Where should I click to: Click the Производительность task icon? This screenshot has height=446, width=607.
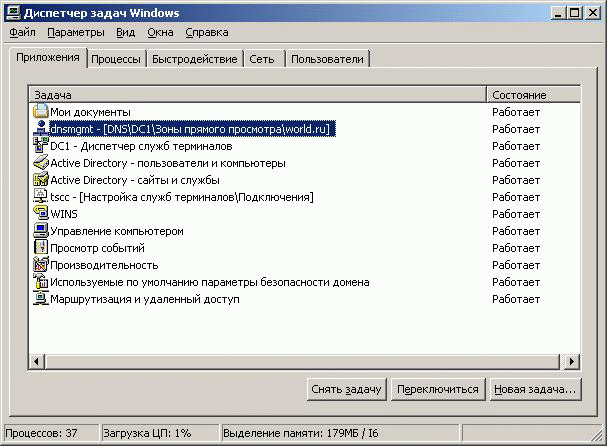tap(41, 265)
